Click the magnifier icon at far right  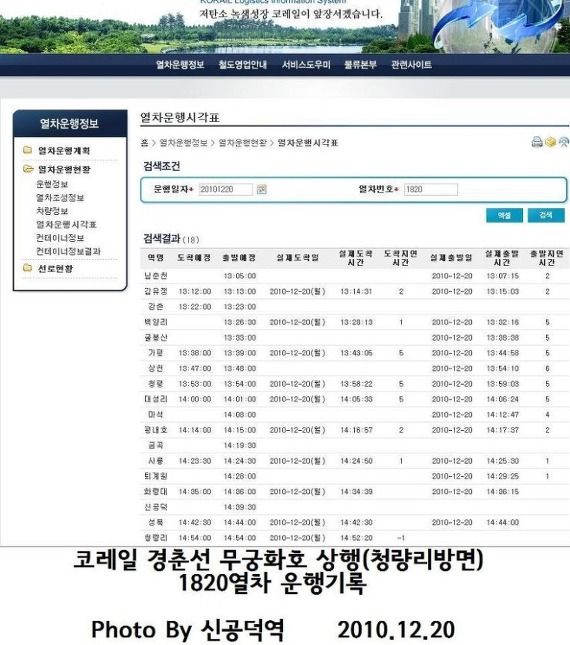pyautogui.click(x=564, y=142)
